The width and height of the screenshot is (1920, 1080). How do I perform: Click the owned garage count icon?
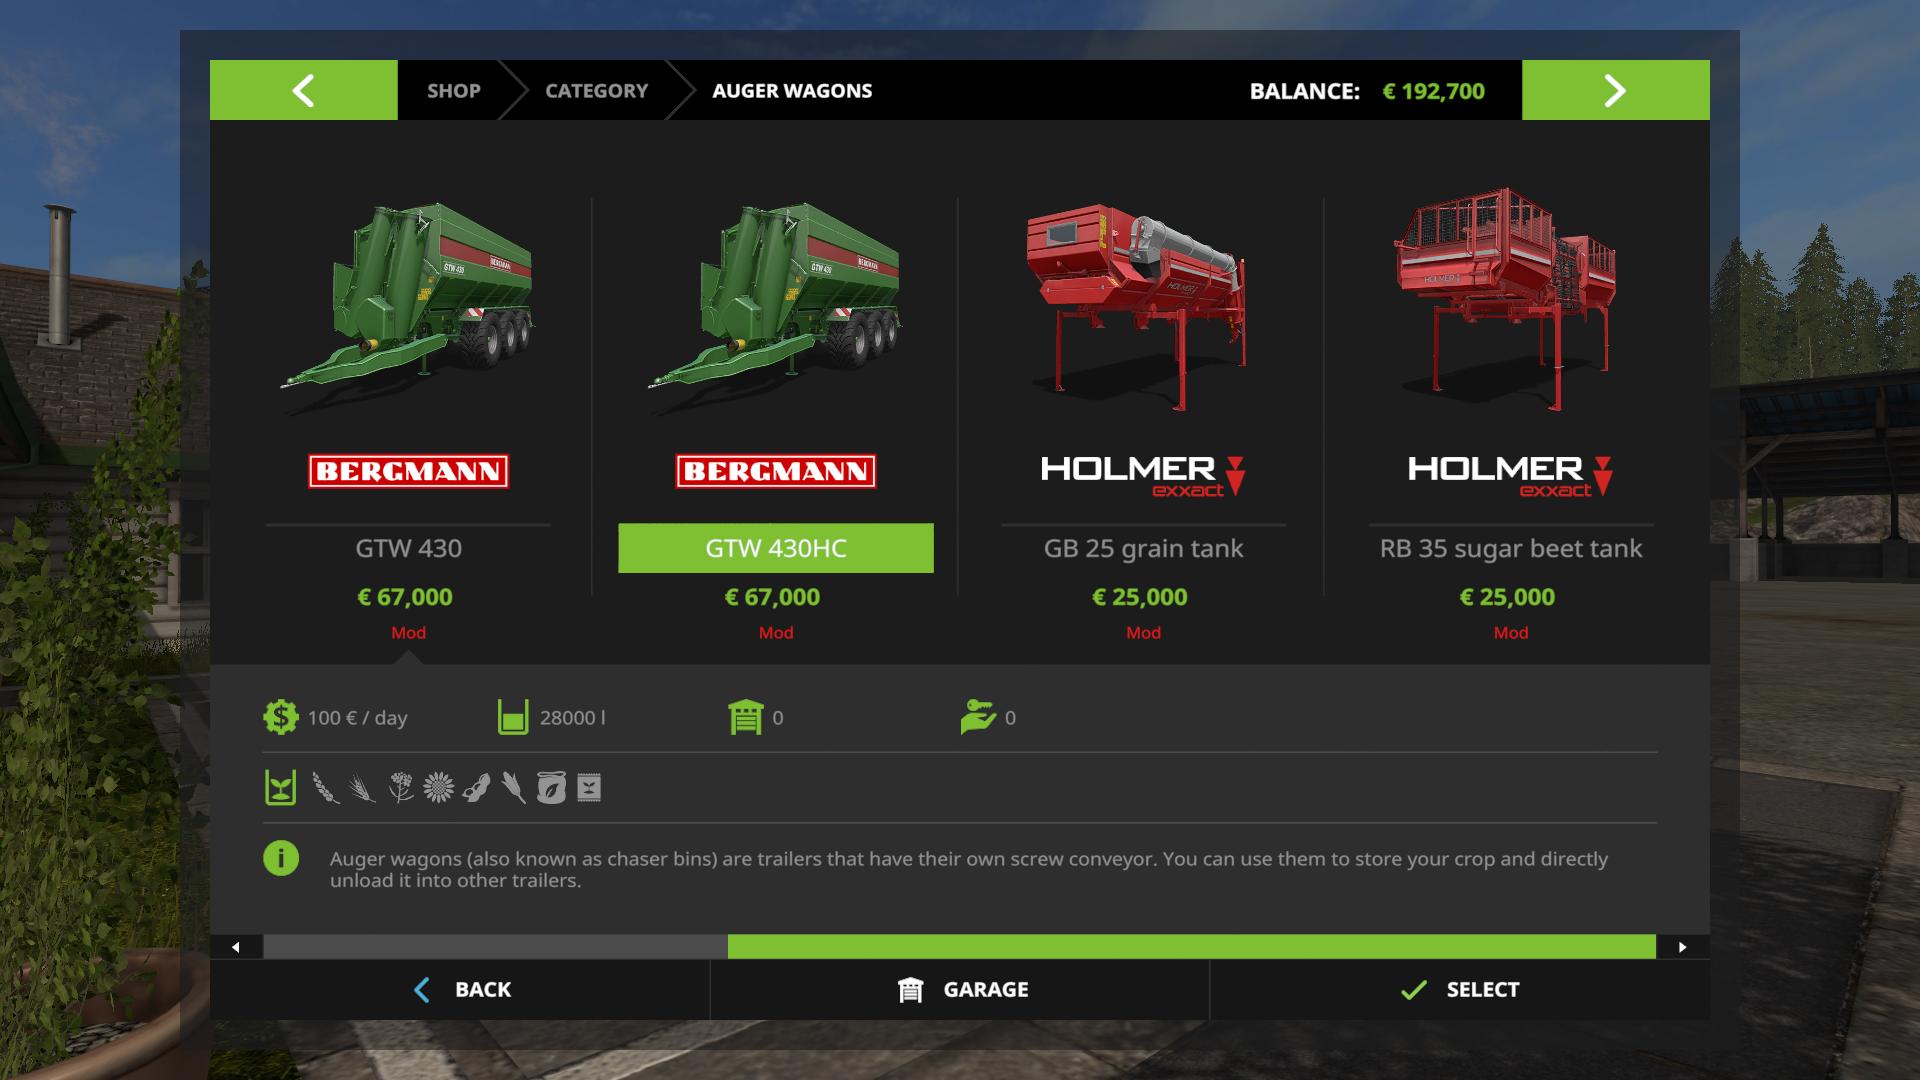tap(746, 717)
